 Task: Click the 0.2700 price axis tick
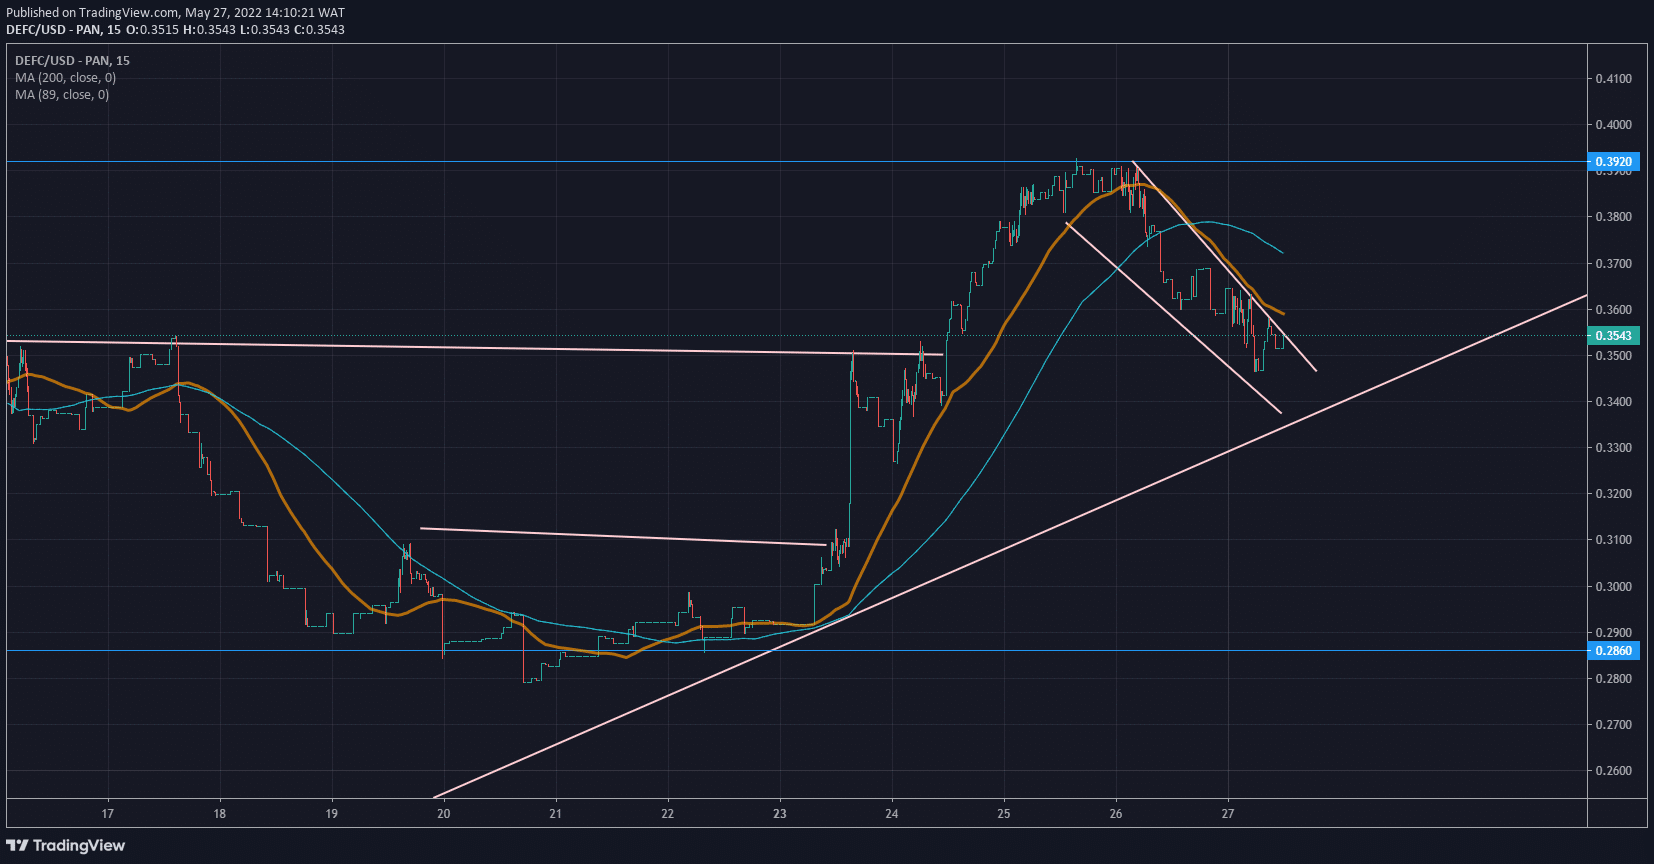[1613, 725]
